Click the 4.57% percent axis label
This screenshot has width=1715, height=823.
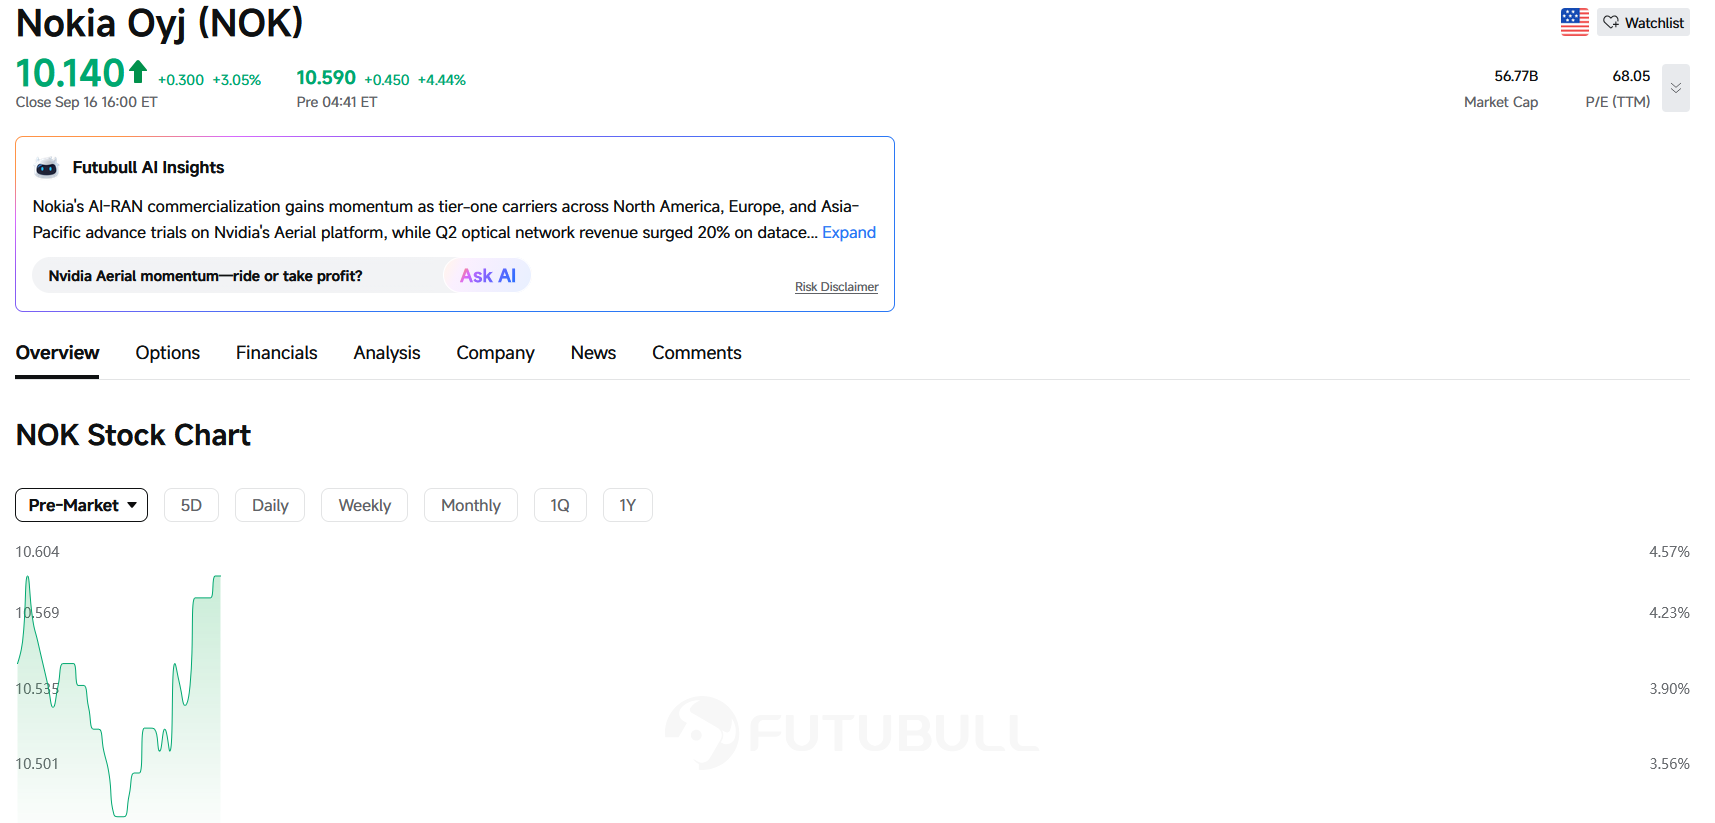click(1669, 552)
